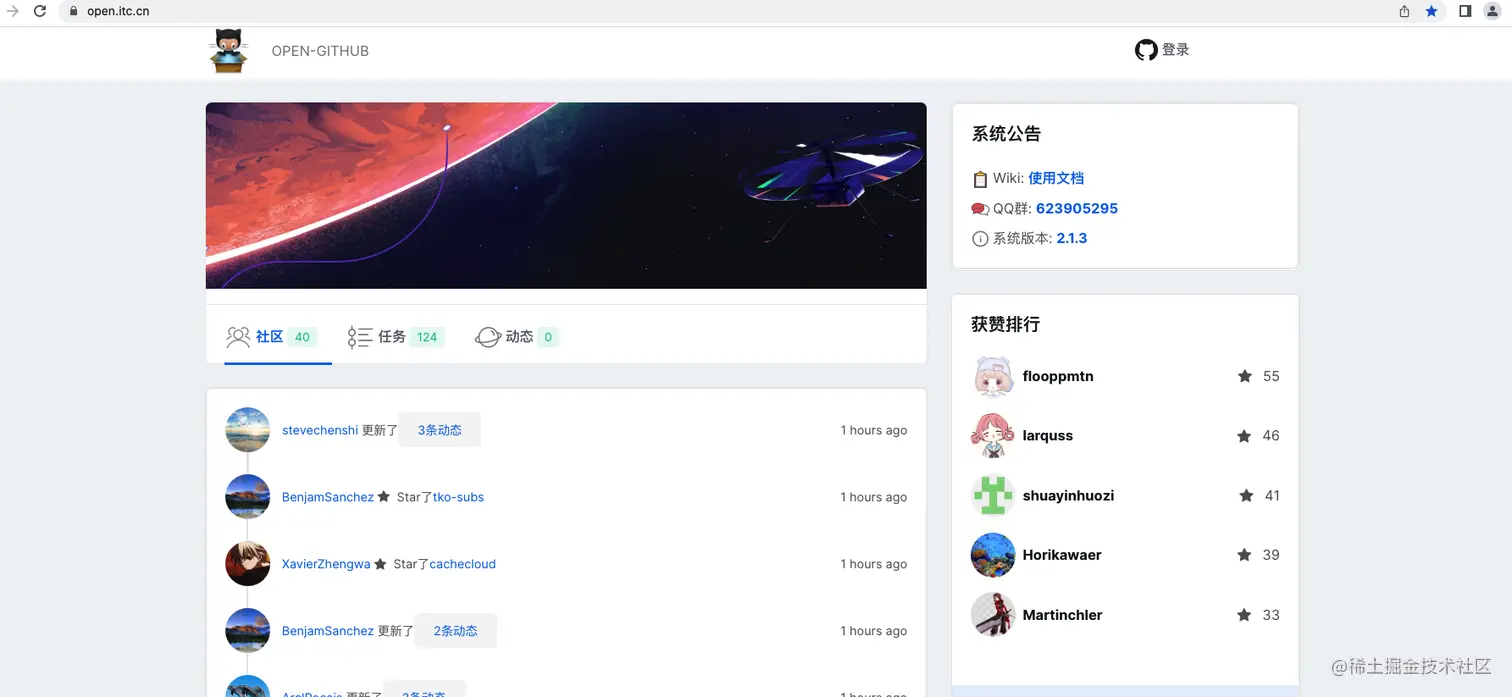Go forward with the browser arrow

click(x=13, y=11)
